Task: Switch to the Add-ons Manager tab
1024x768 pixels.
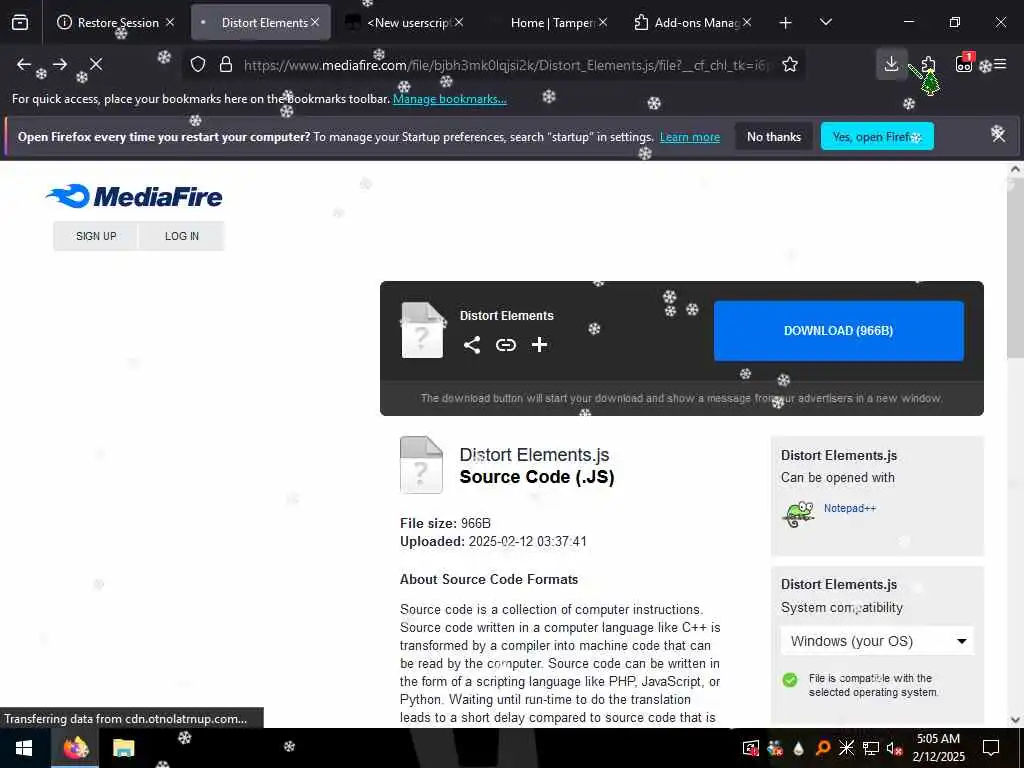Action: click(692, 22)
